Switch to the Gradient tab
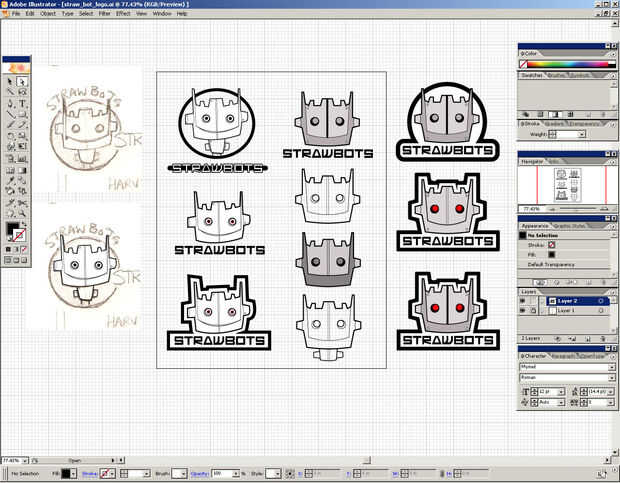 (554, 124)
